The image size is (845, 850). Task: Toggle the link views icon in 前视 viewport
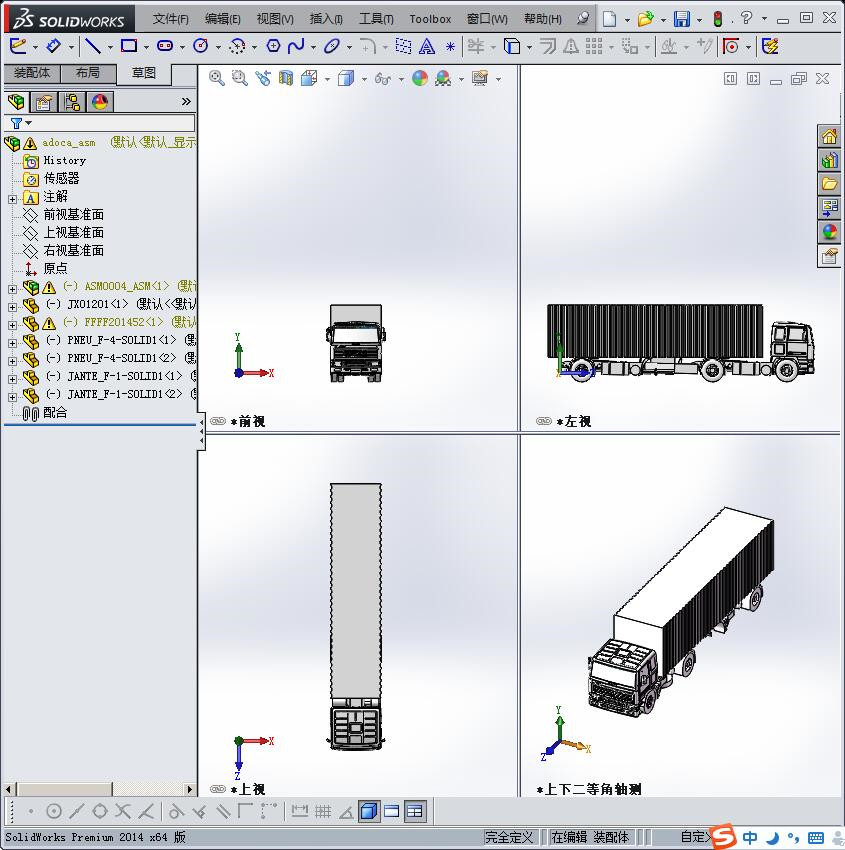[218, 421]
